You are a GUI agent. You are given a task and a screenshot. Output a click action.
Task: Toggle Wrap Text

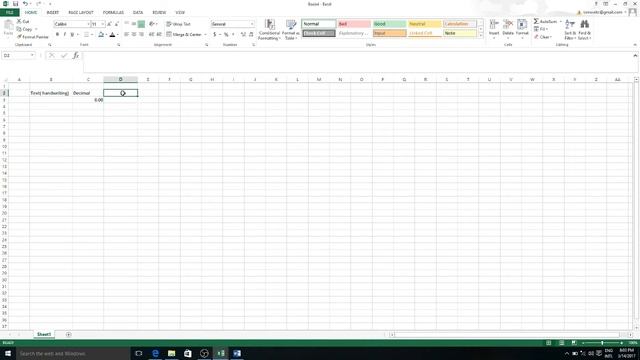[x=178, y=24]
